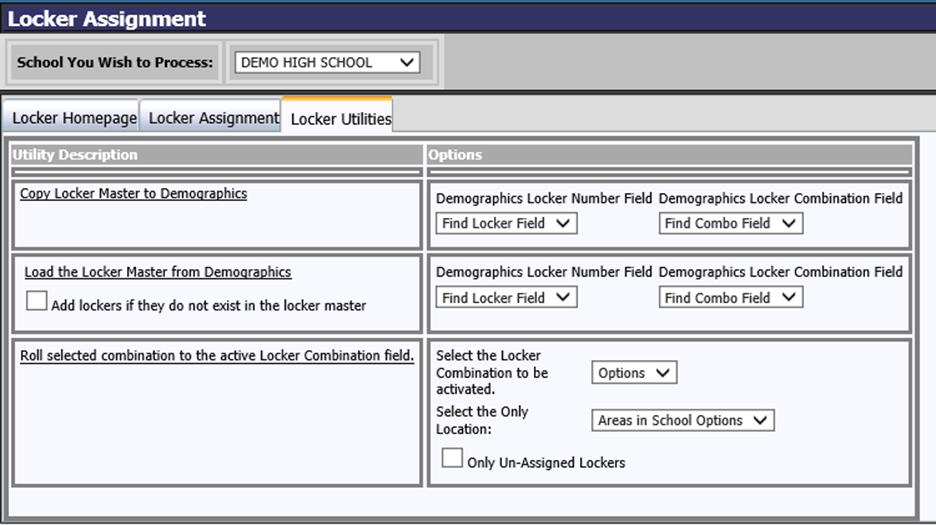
Task: Click the School You Wish to Process label
Action: pyautogui.click(x=115, y=62)
